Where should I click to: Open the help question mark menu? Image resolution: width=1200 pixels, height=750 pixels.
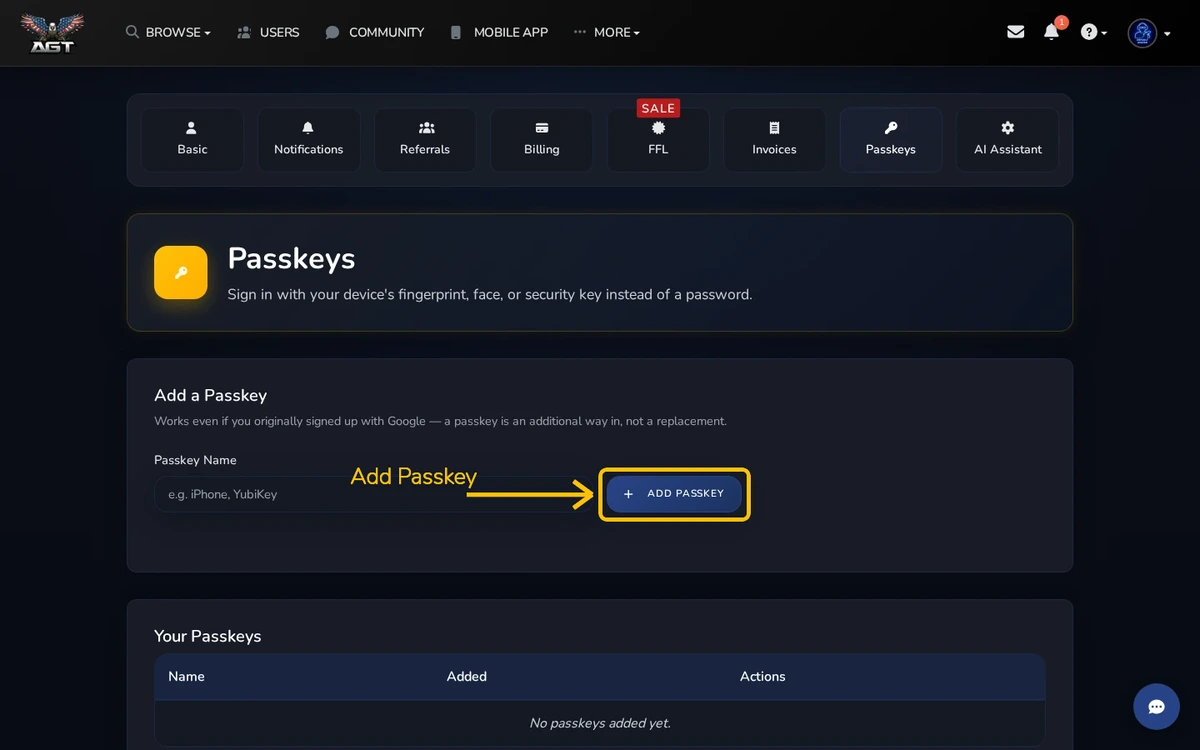pyautogui.click(x=1094, y=32)
